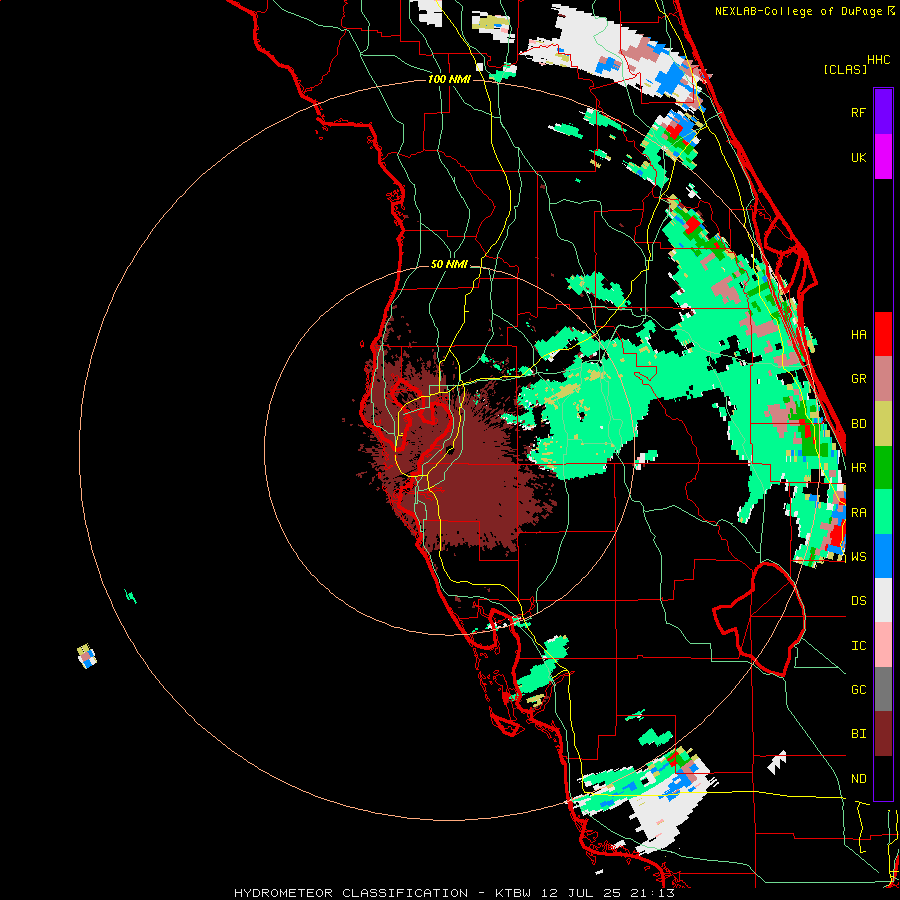Click the light green RA legend swatch
Screen dimensions: 900x900
(883, 512)
